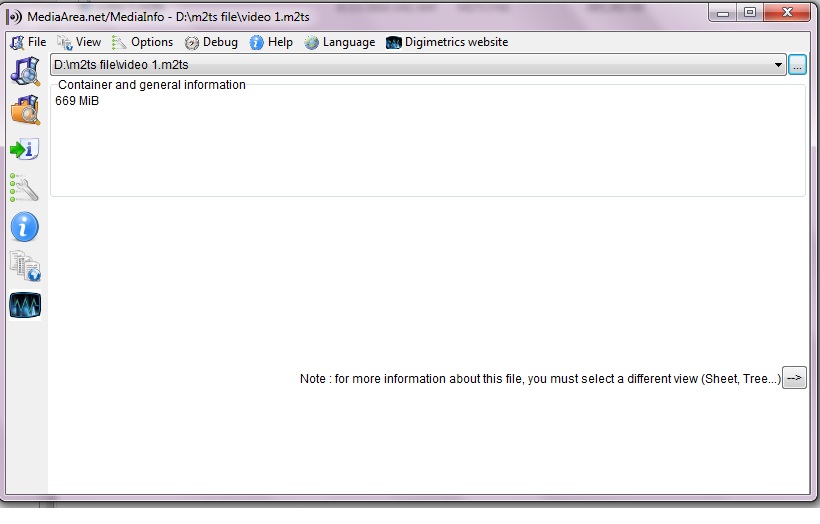Click the MediaInfo title bar application icon

pyautogui.click(x=14, y=17)
